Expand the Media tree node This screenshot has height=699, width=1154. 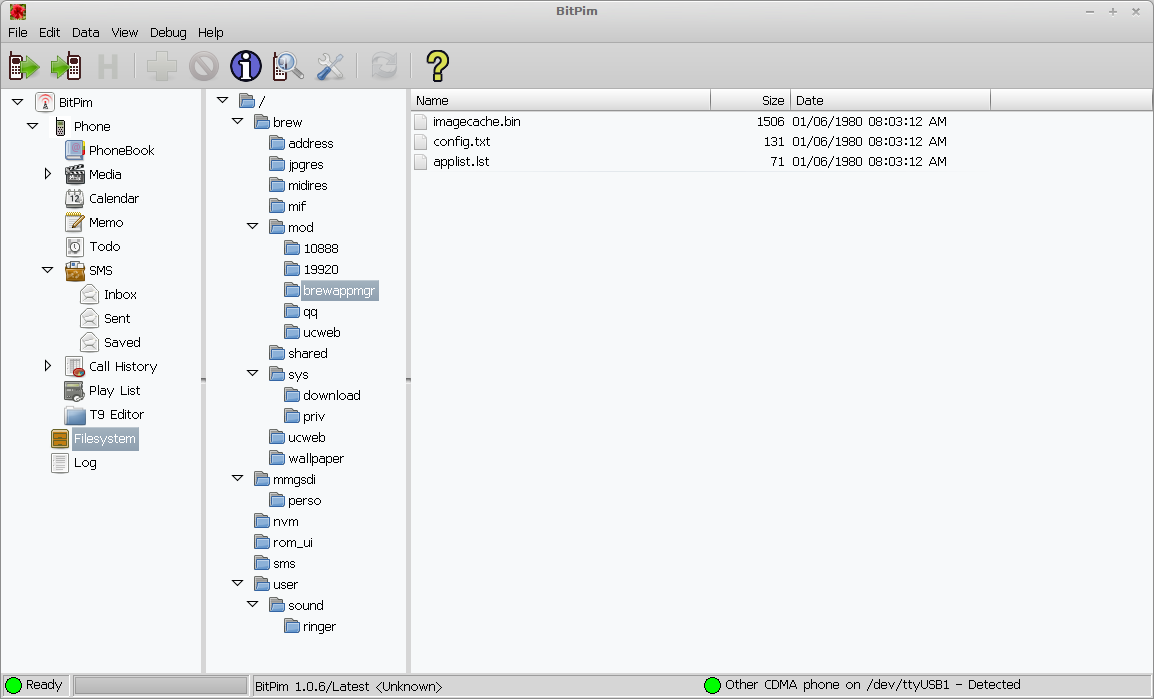point(48,174)
